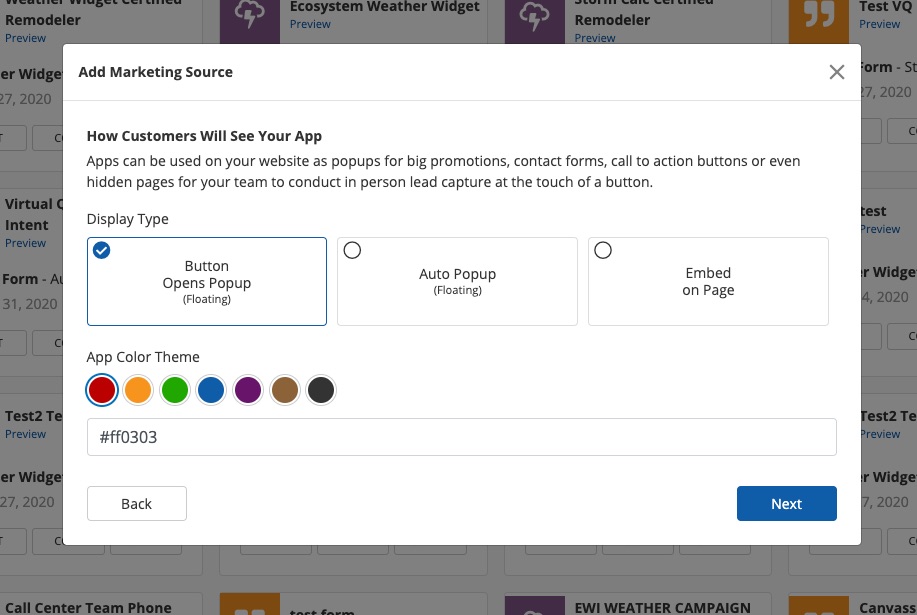Go back with the Back button
Screen dimensions: 917x615
137,504
